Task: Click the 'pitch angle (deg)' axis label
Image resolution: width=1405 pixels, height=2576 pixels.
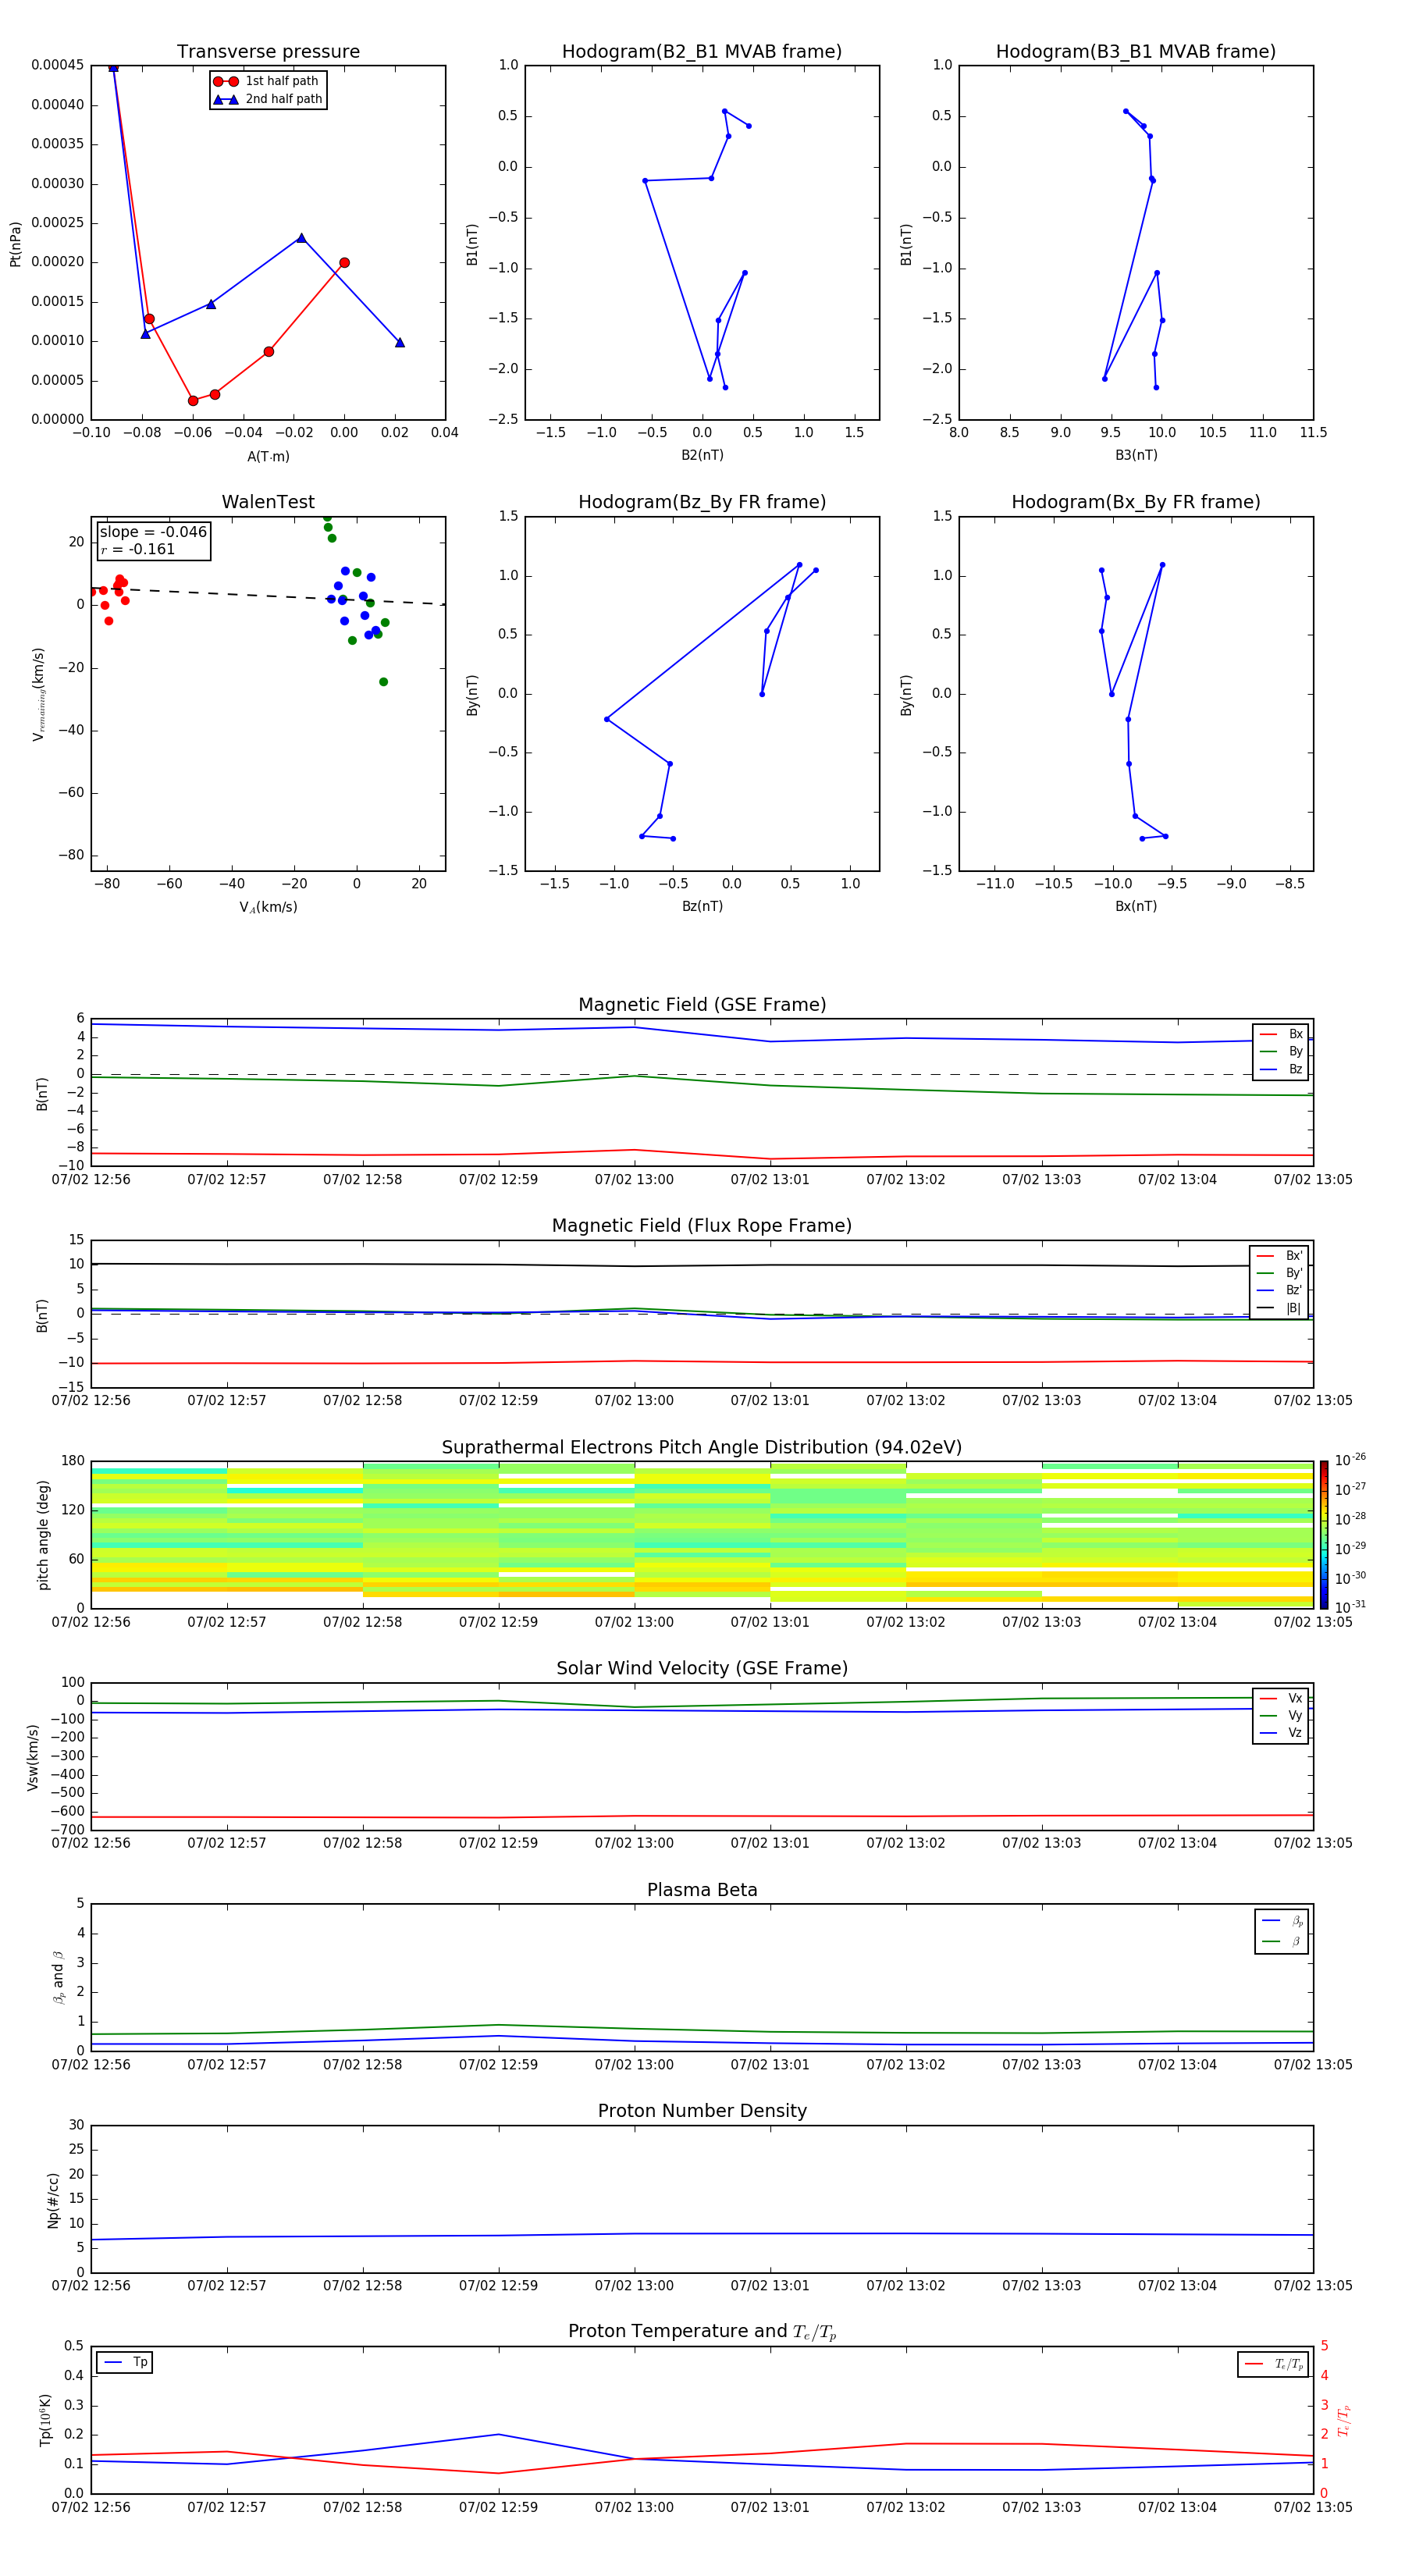Action: [x=43, y=1535]
